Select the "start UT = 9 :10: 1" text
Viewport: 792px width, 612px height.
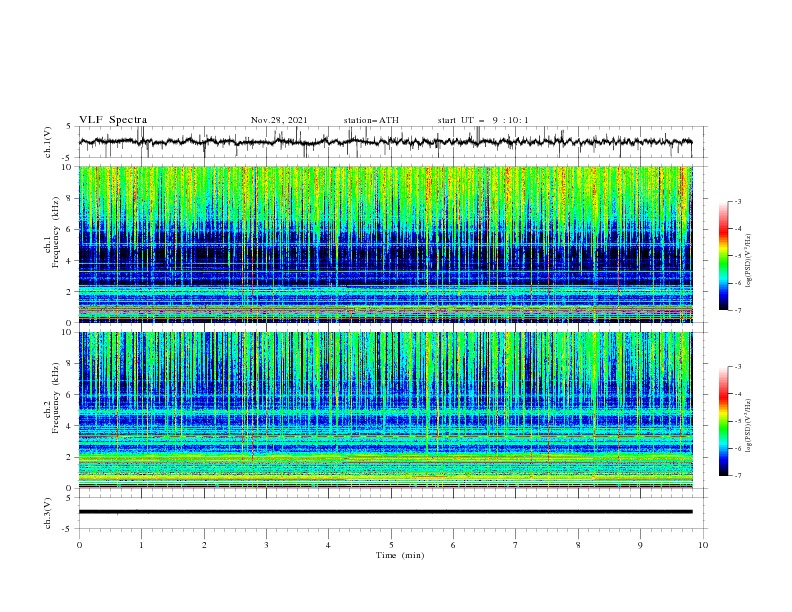pyautogui.click(x=483, y=120)
